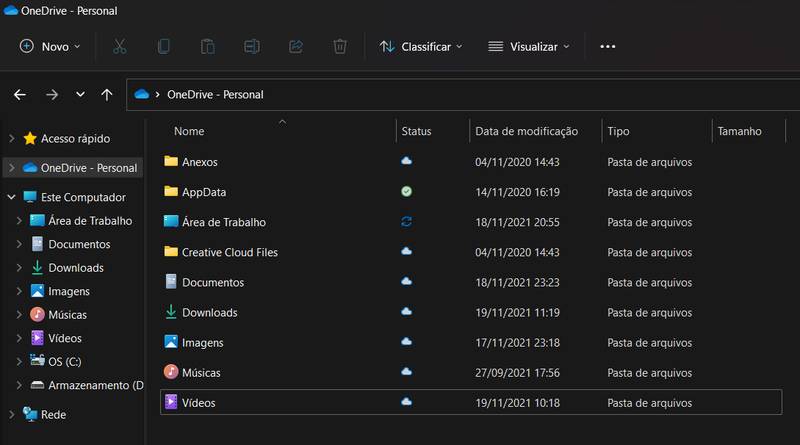Viewport: 800px width, 445px height.
Task: Select OneDrive - Personal in sidebar
Action: click(89, 167)
